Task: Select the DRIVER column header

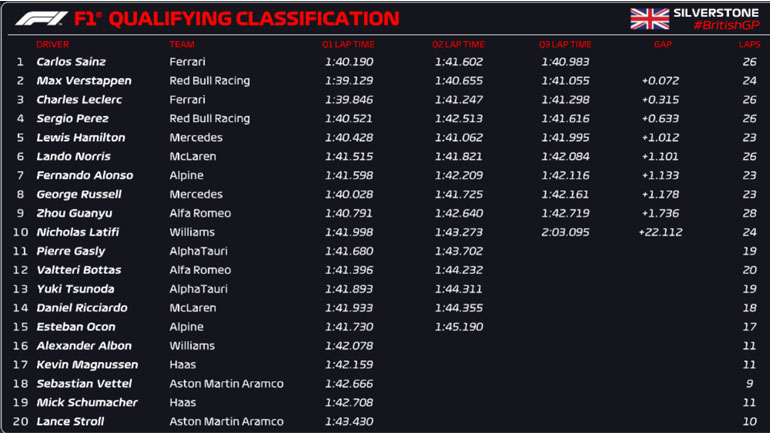Action: point(52,45)
